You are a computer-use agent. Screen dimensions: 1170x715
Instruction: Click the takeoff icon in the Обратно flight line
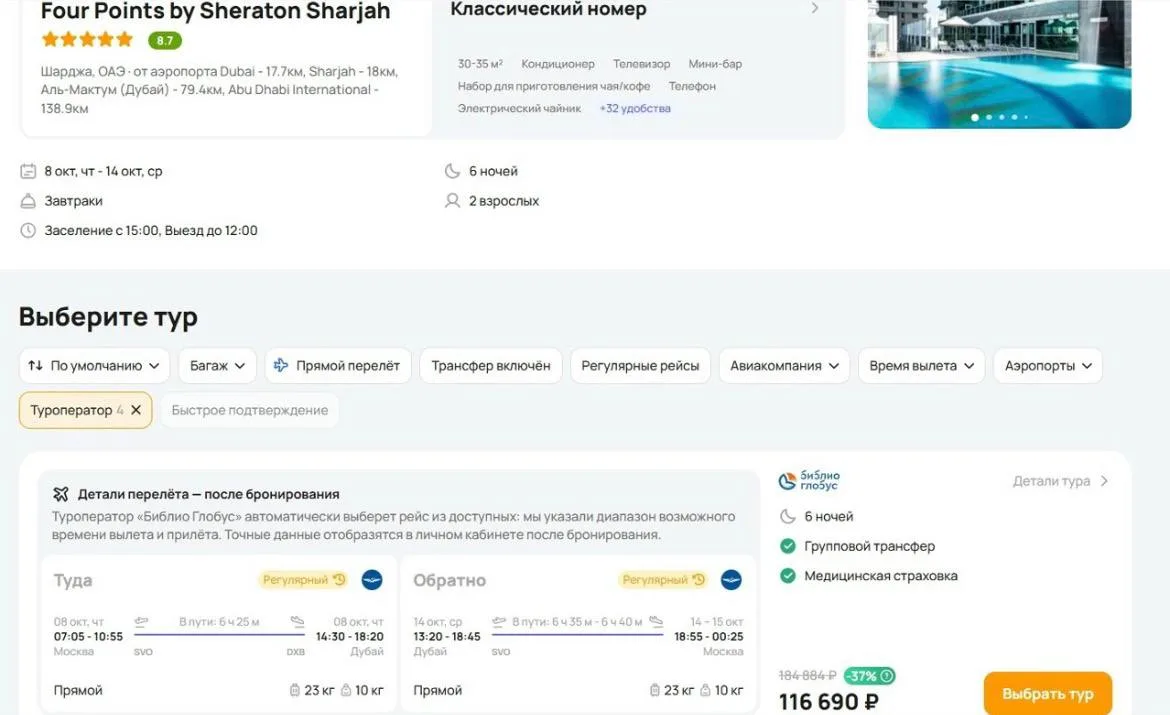click(499, 621)
